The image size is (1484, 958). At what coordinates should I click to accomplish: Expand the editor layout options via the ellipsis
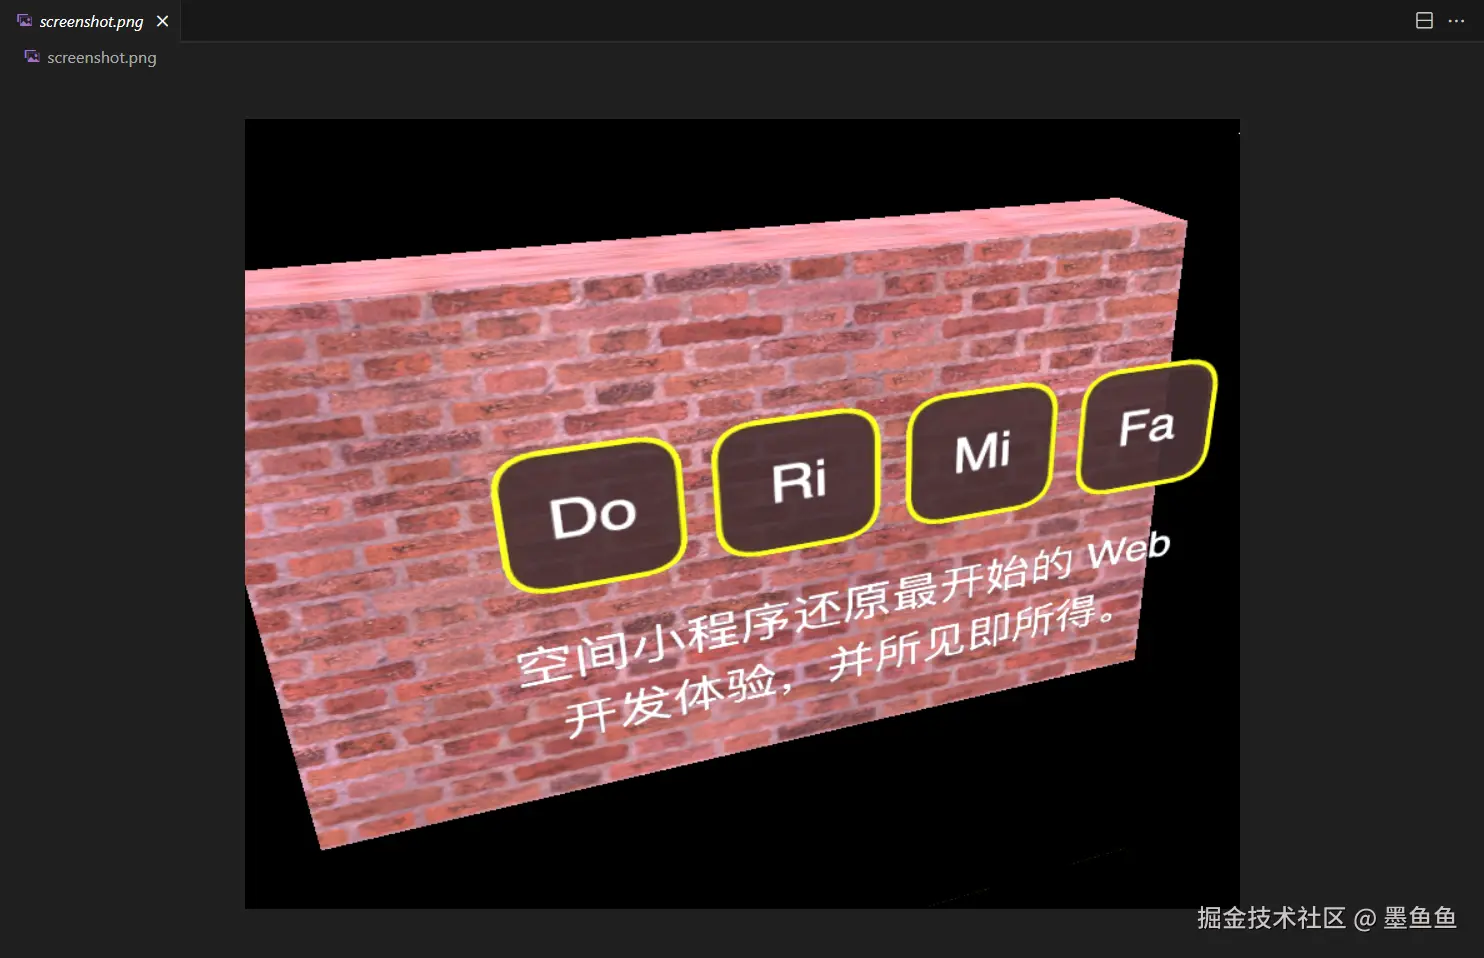coord(1456,20)
